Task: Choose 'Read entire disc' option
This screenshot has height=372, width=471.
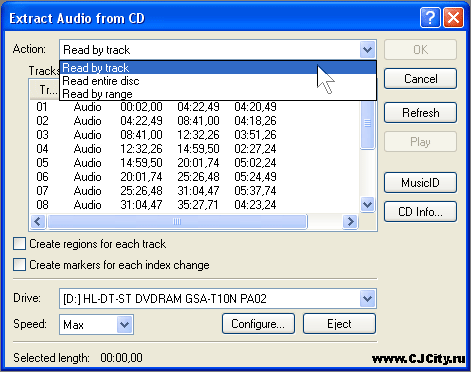Action: pos(218,81)
